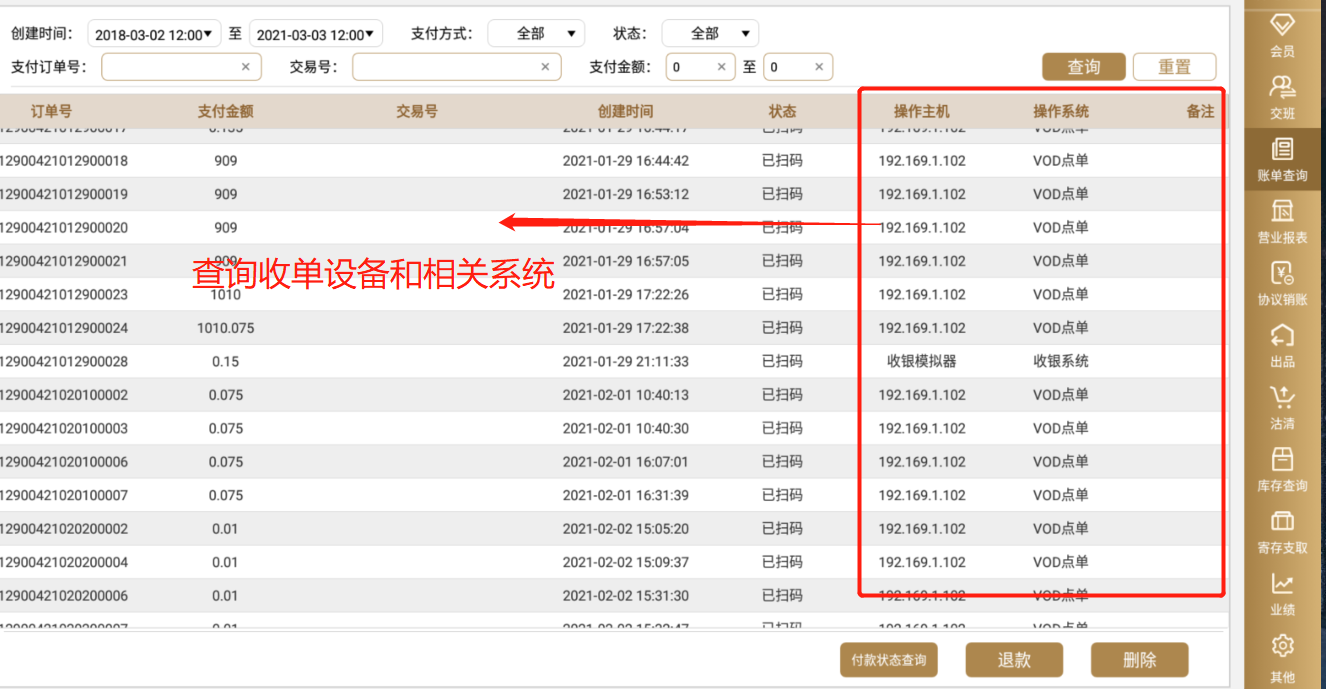This screenshot has height=689, width=1326.
Task: Click timestamp 2021-01-29 16:53:12
Action: 626,194
